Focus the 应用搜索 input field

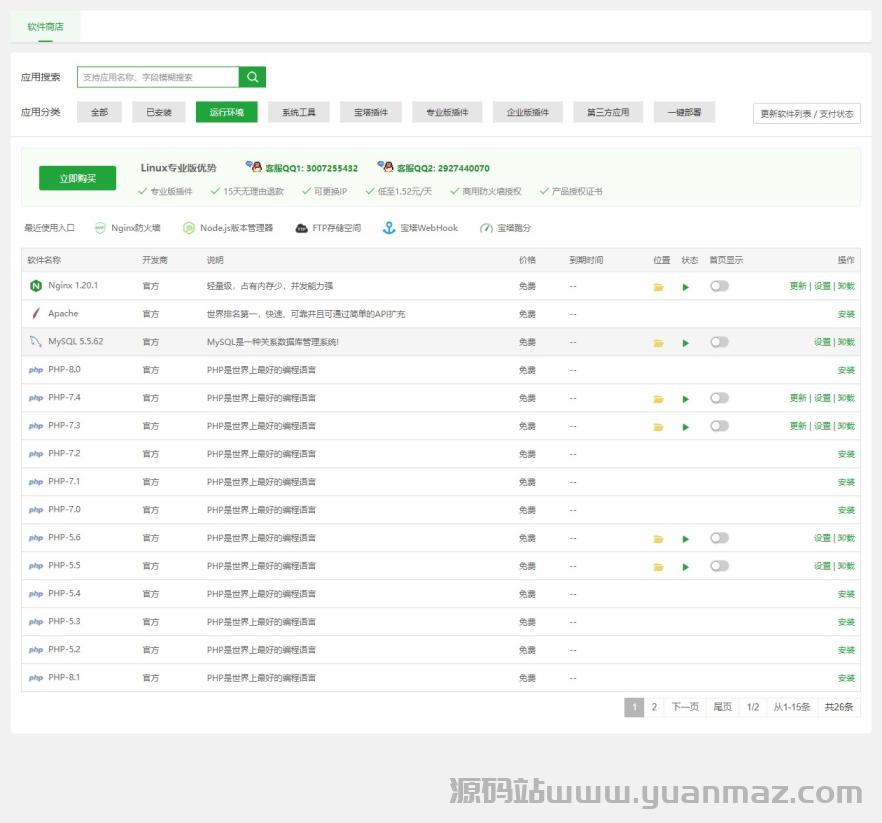coord(158,77)
